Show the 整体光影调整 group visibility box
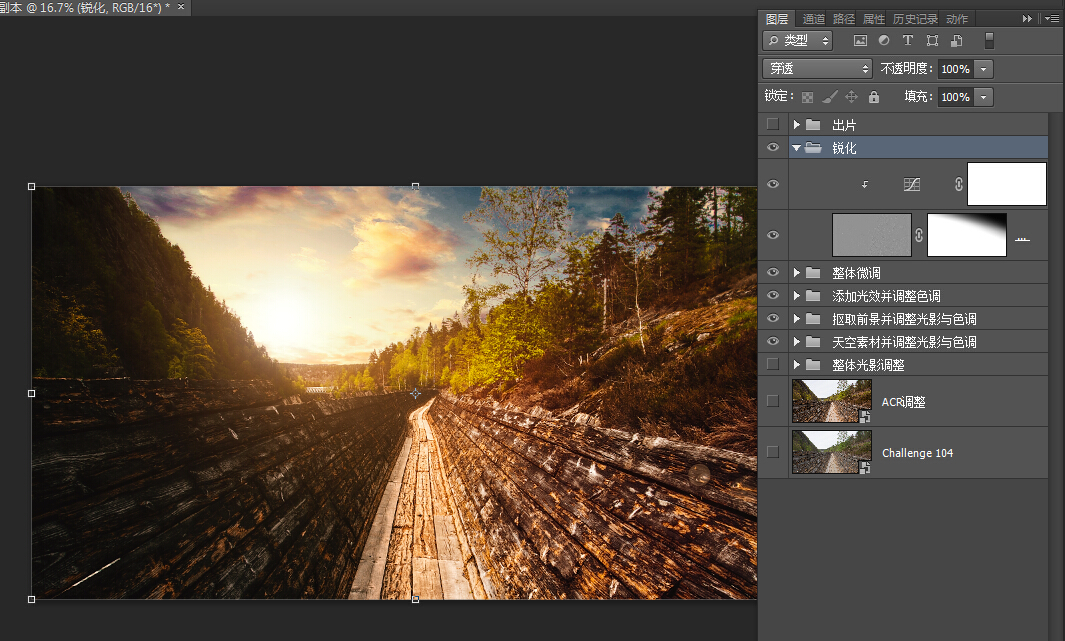The width and height of the screenshot is (1065, 641). (773, 364)
